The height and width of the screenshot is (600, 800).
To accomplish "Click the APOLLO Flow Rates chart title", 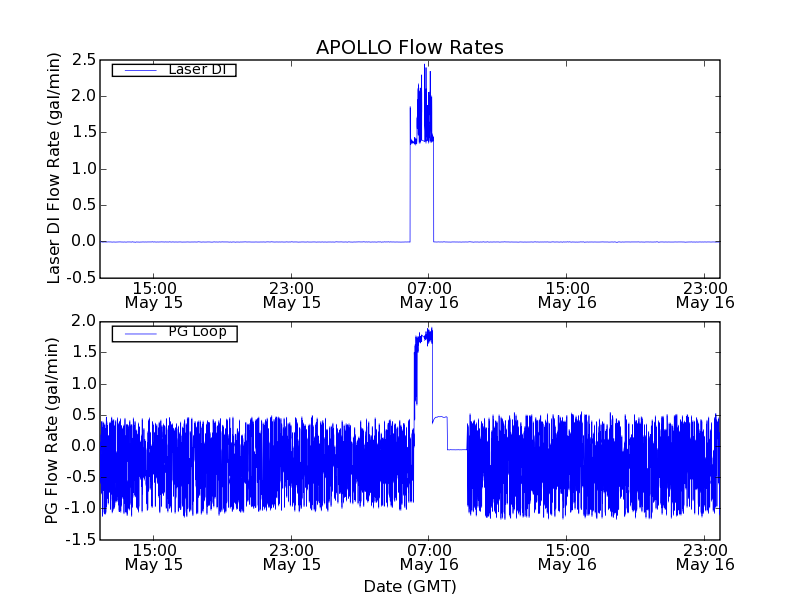I will click(x=409, y=47).
